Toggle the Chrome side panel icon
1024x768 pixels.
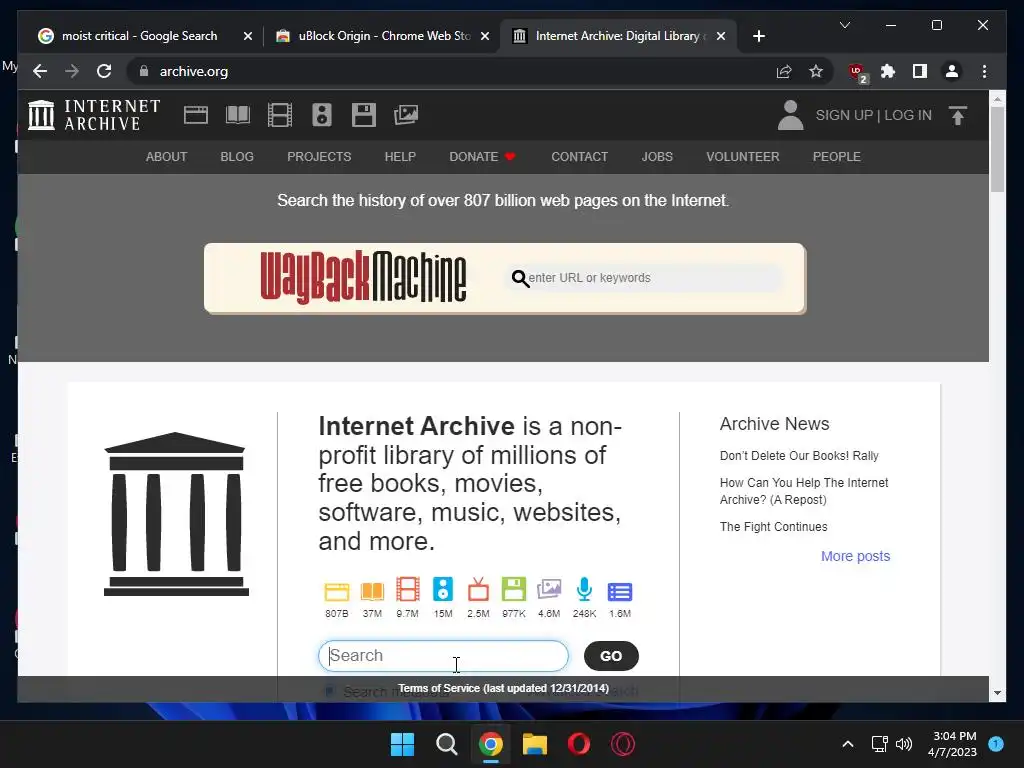(920, 71)
